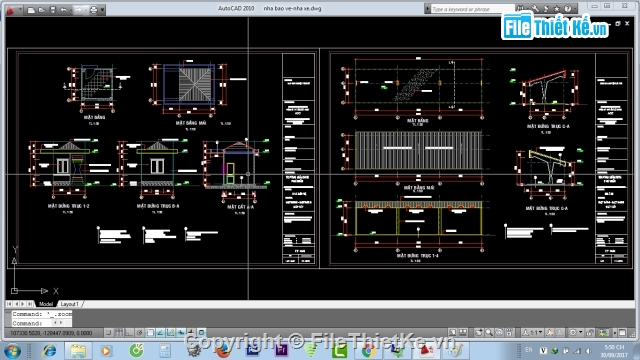This screenshot has width=640, height=360.
Task: Expand the workspace switching gear dropdown
Action: pos(576,333)
